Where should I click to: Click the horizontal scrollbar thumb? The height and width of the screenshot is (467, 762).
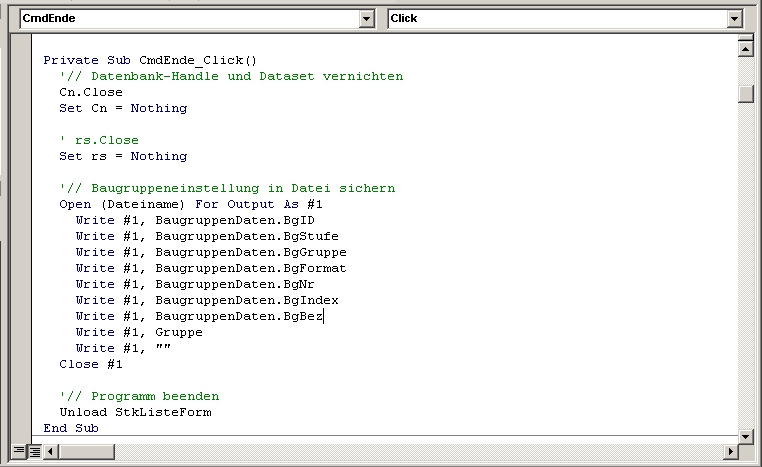point(87,451)
